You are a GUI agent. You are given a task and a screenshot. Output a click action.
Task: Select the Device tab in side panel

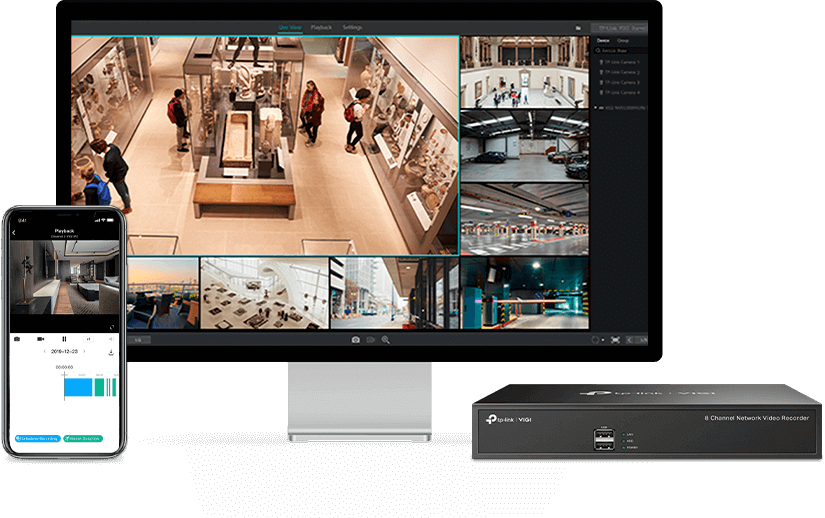(x=603, y=40)
